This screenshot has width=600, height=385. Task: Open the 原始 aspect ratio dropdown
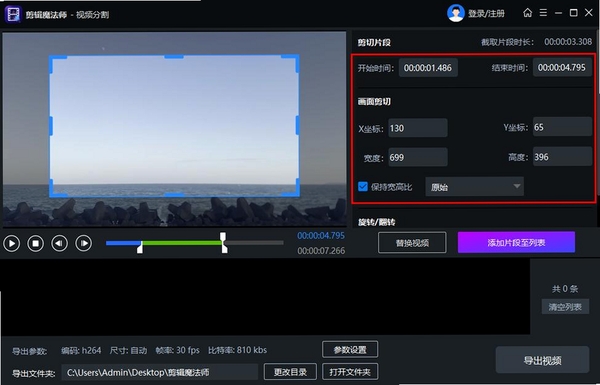coord(474,187)
